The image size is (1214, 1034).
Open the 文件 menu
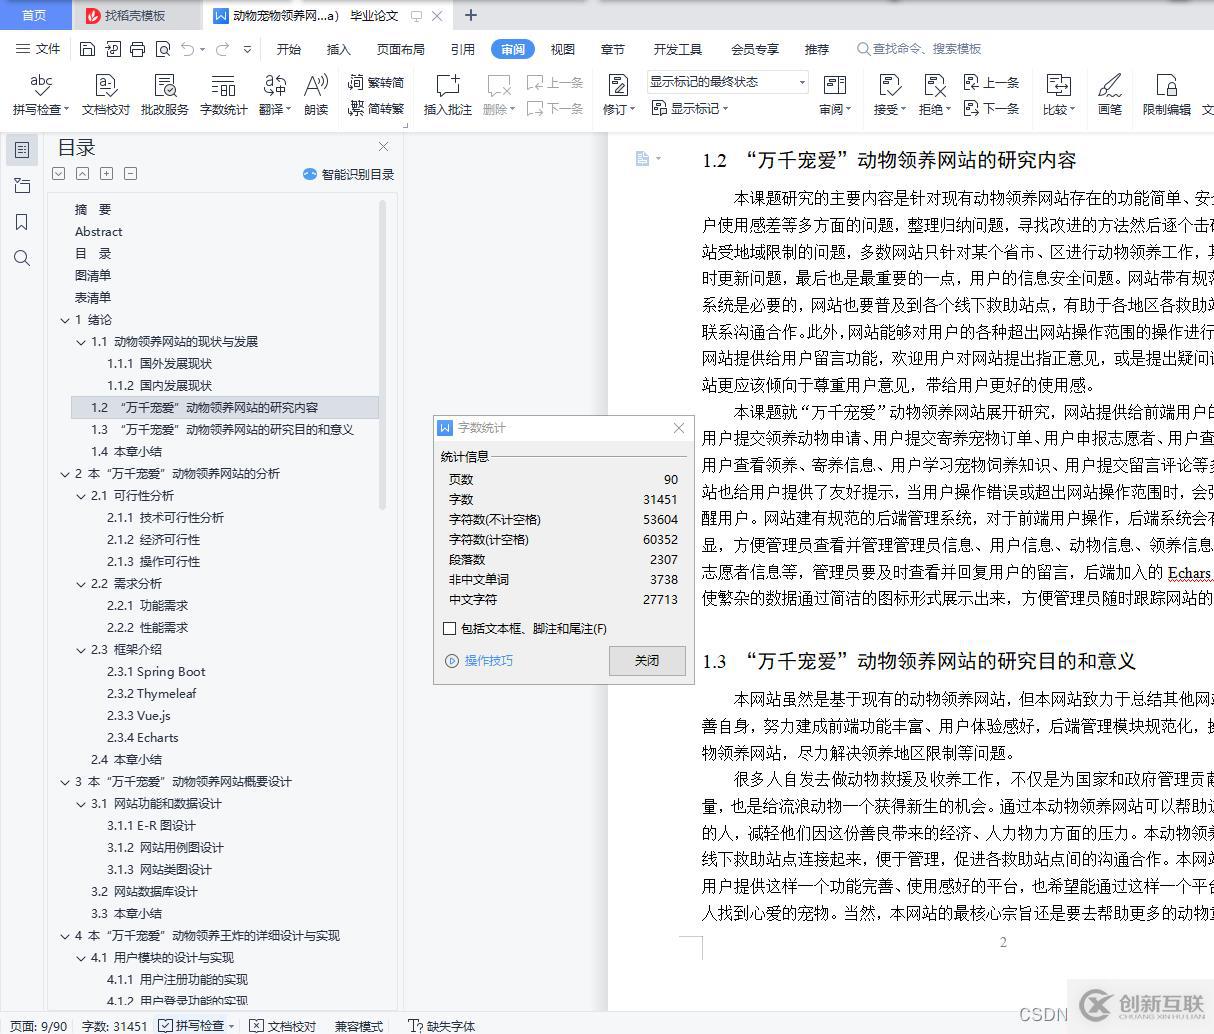pyautogui.click(x=39, y=49)
